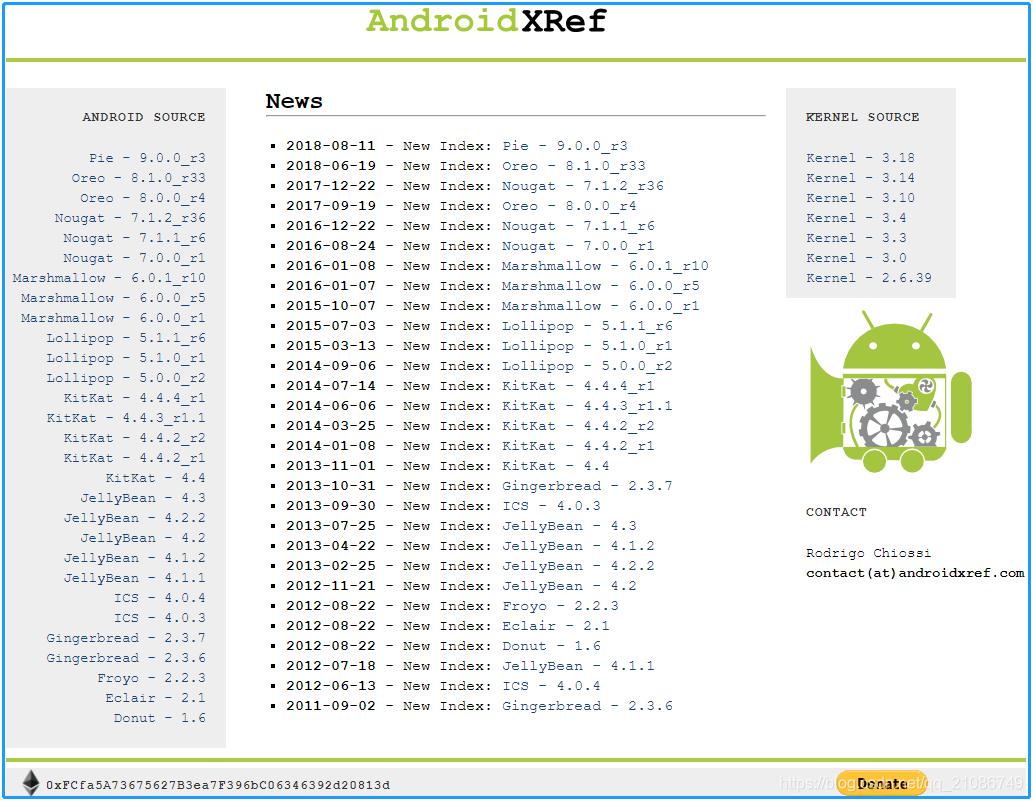The width and height of the screenshot is (1033, 802).
Task: Open Oreo 8.1.0_r33 in Android Source sidebar
Action: (x=138, y=178)
